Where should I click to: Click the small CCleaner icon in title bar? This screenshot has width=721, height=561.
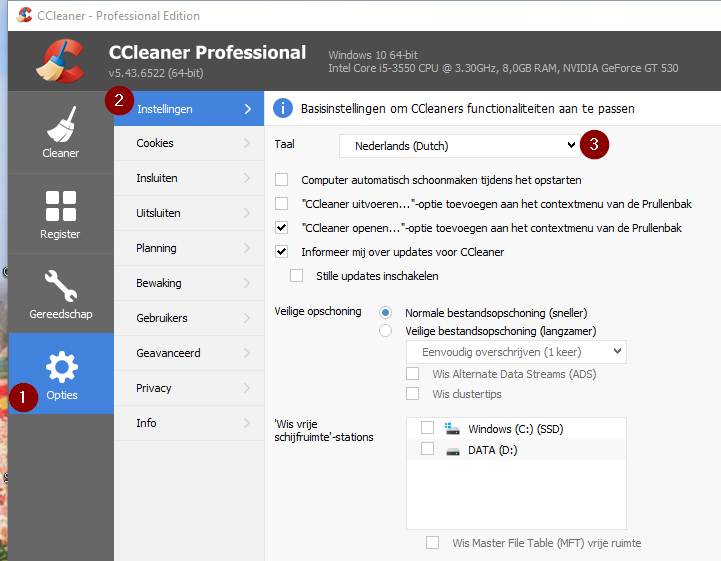tap(24, 15)
